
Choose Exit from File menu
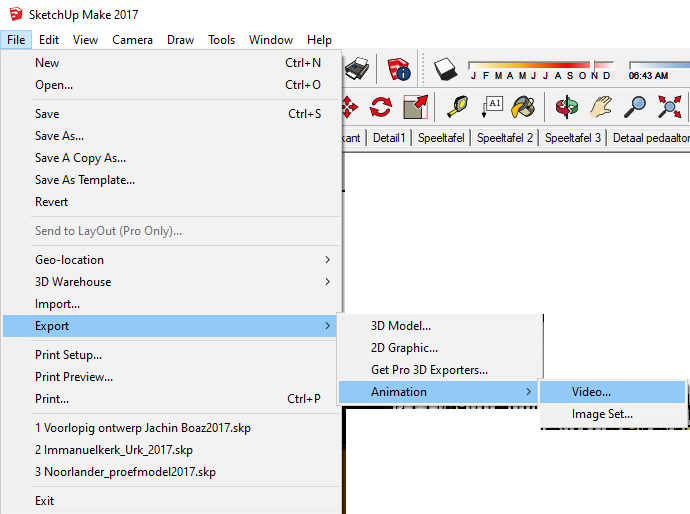pos(172,501)
